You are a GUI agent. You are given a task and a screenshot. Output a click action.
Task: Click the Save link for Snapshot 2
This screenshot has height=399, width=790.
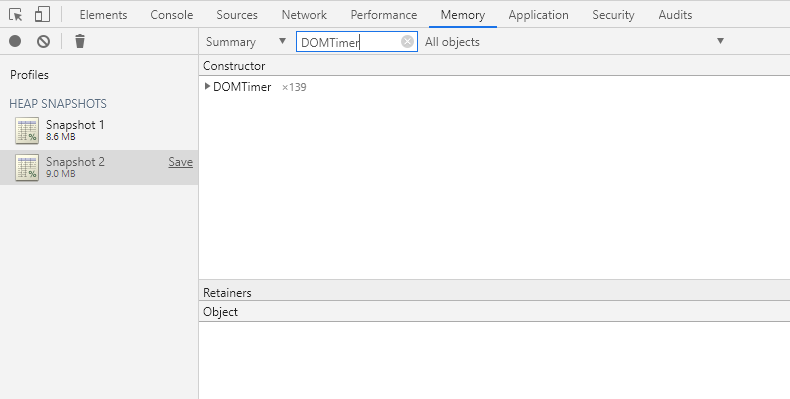(180, 162)
